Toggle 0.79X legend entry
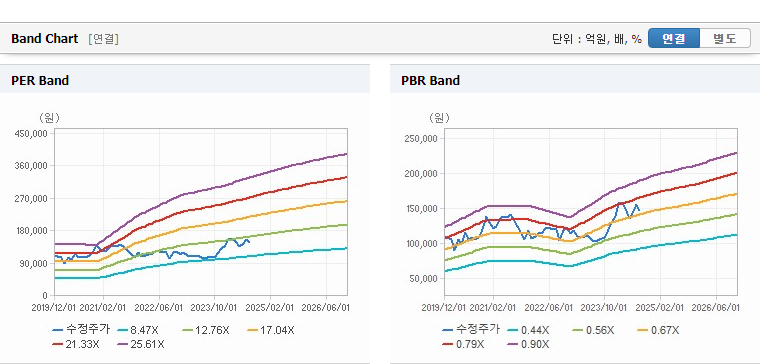The height and width of the screenshot is (364, 760). pos(463,344)
